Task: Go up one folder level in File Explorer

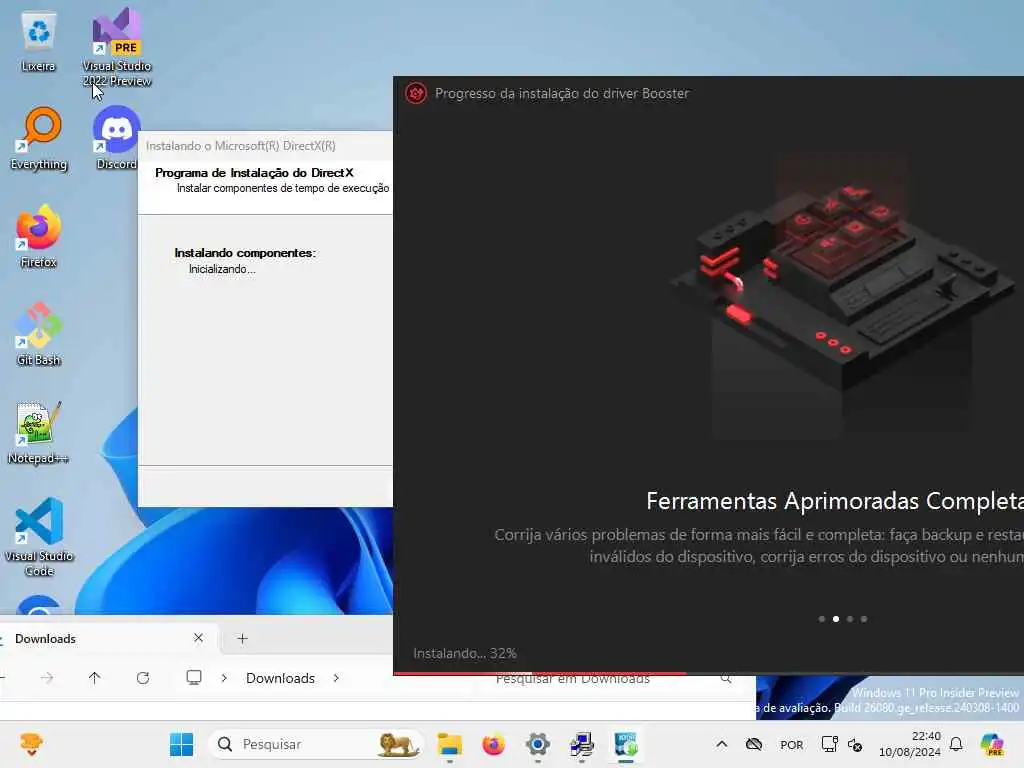Action: 95,678
